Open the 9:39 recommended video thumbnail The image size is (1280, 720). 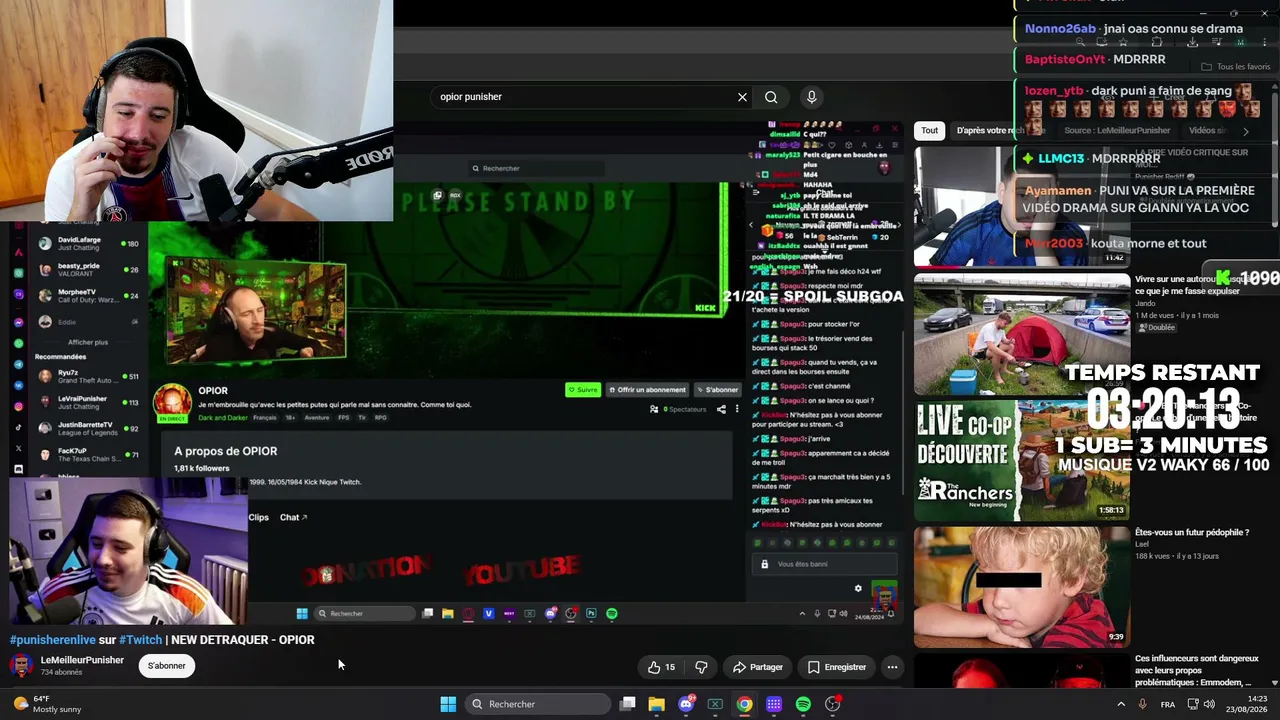(1021, 587)
